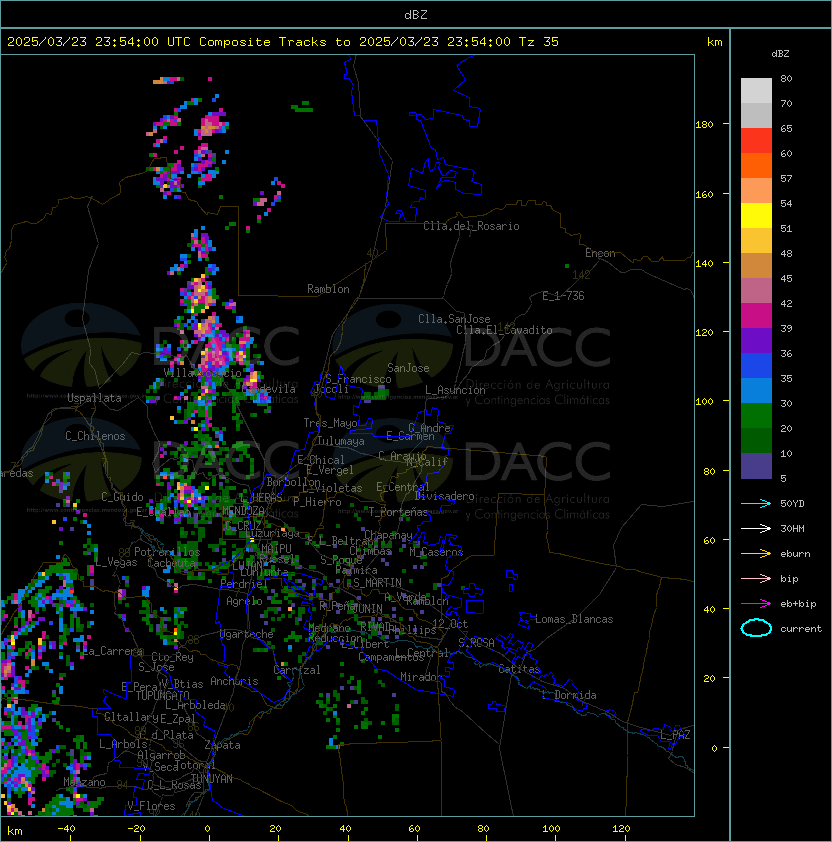Image resolution: width=832 pixels, height=842 pixels.
Task: Select the pink bip arrow in legend
Action: click(x=756, y=578)
